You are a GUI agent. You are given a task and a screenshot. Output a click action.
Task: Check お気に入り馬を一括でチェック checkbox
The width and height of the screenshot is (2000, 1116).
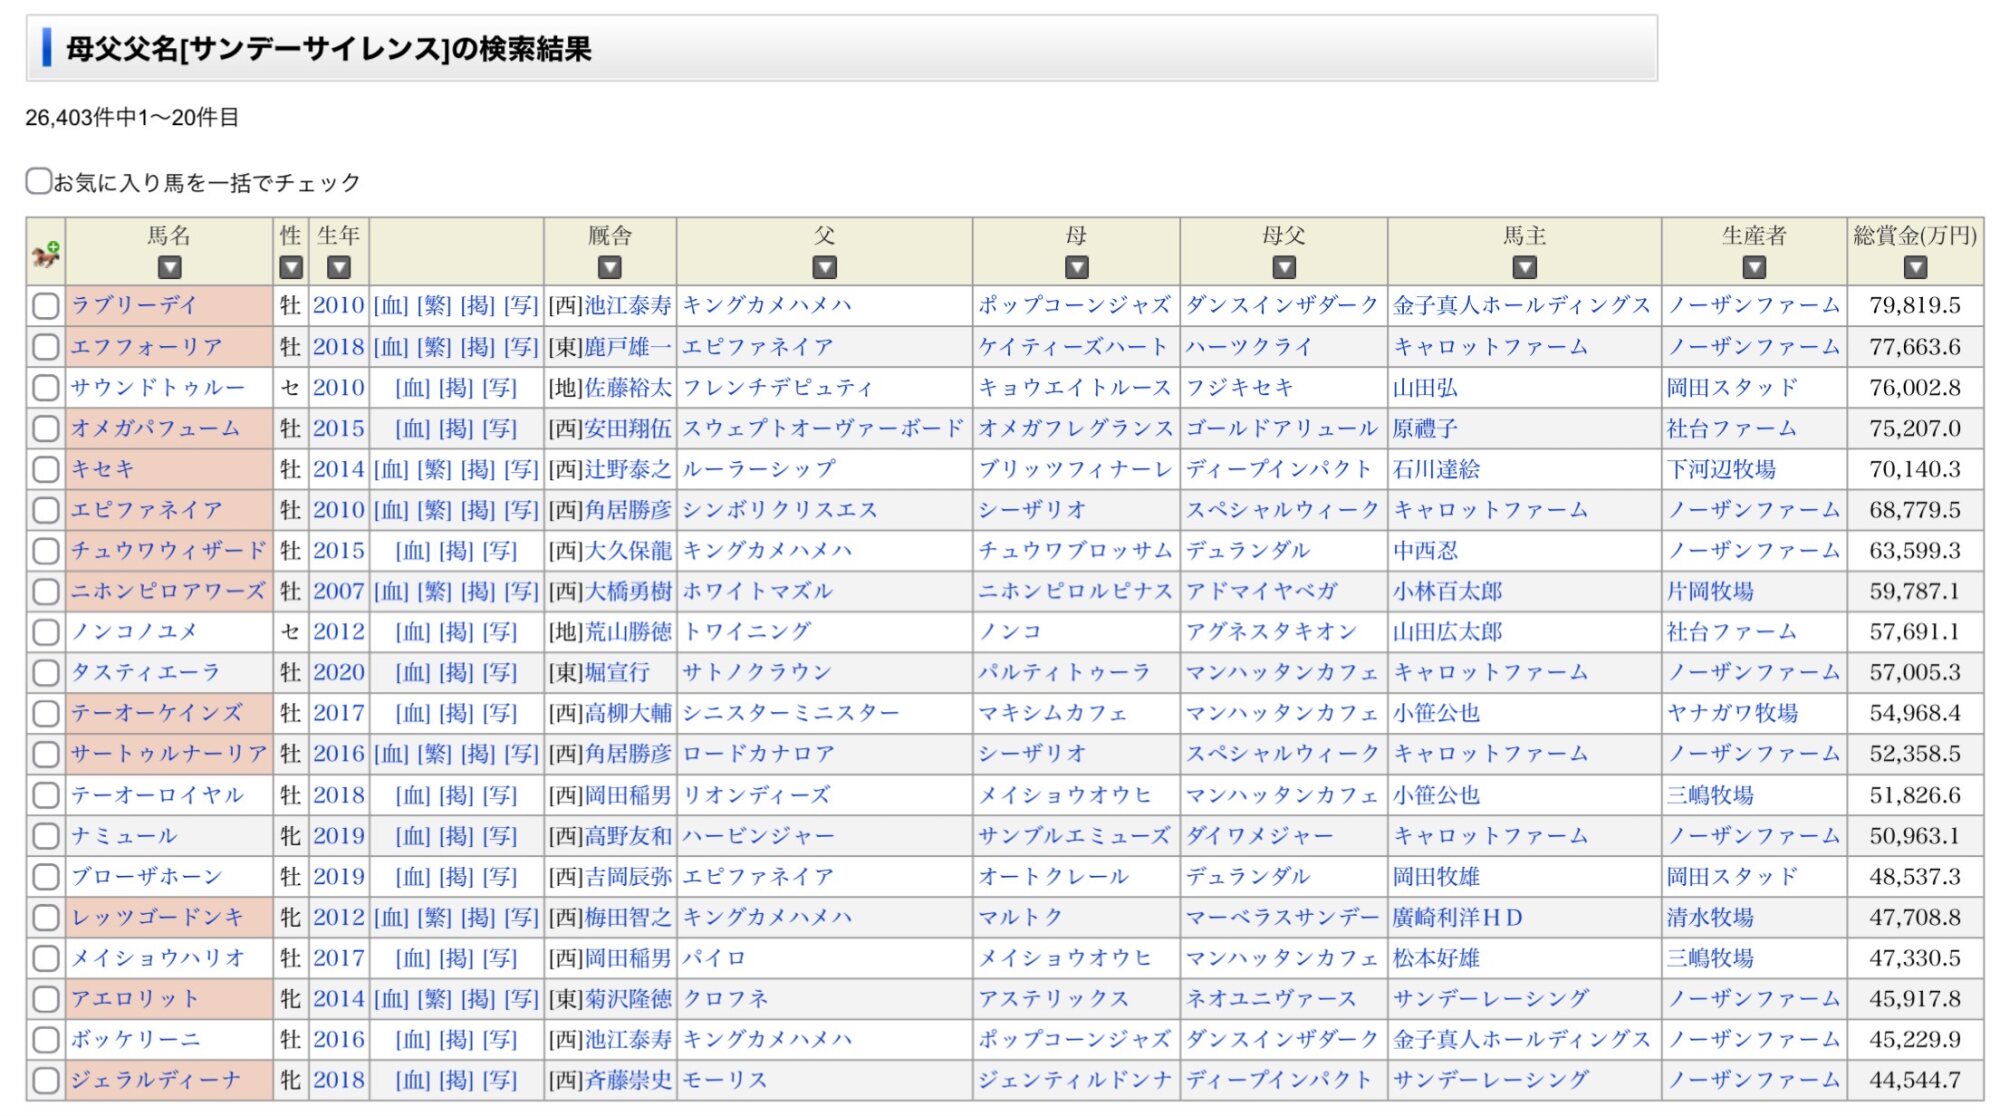coord(38,181)
